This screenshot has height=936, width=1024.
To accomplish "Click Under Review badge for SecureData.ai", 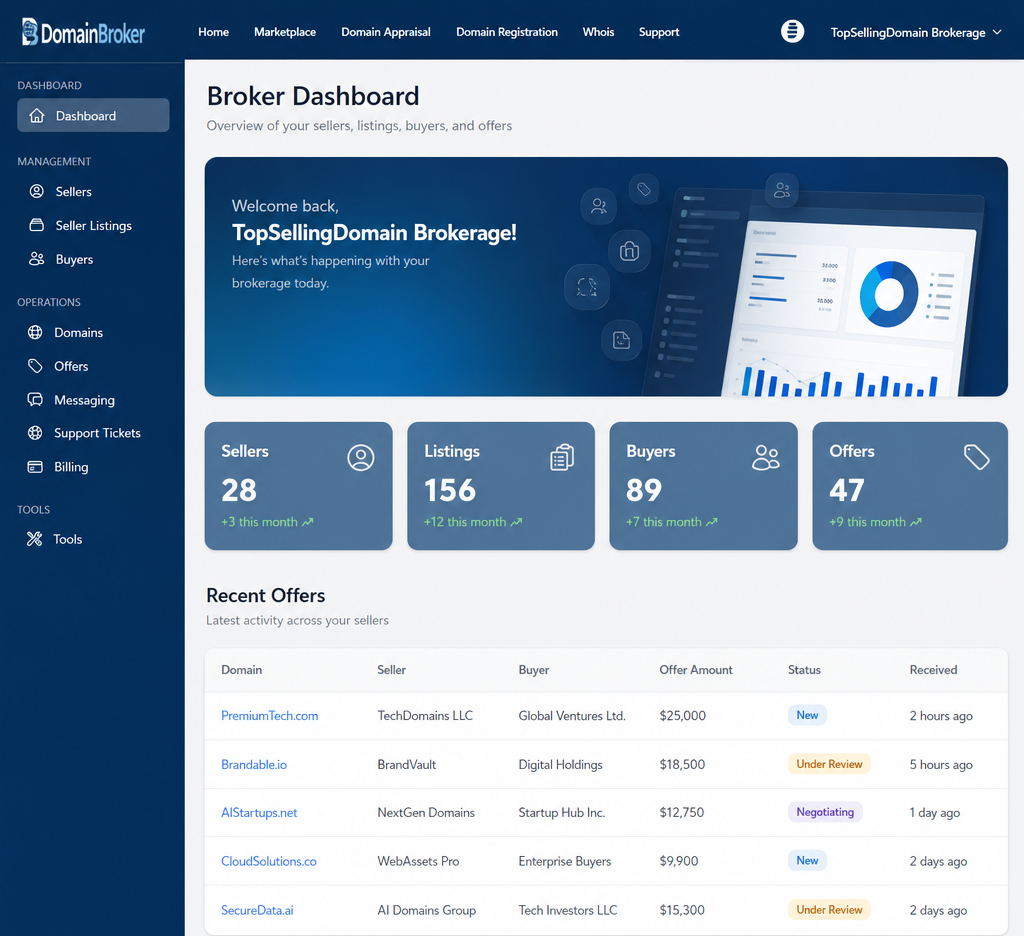I will pyautogui.click(x=829, y=910).
